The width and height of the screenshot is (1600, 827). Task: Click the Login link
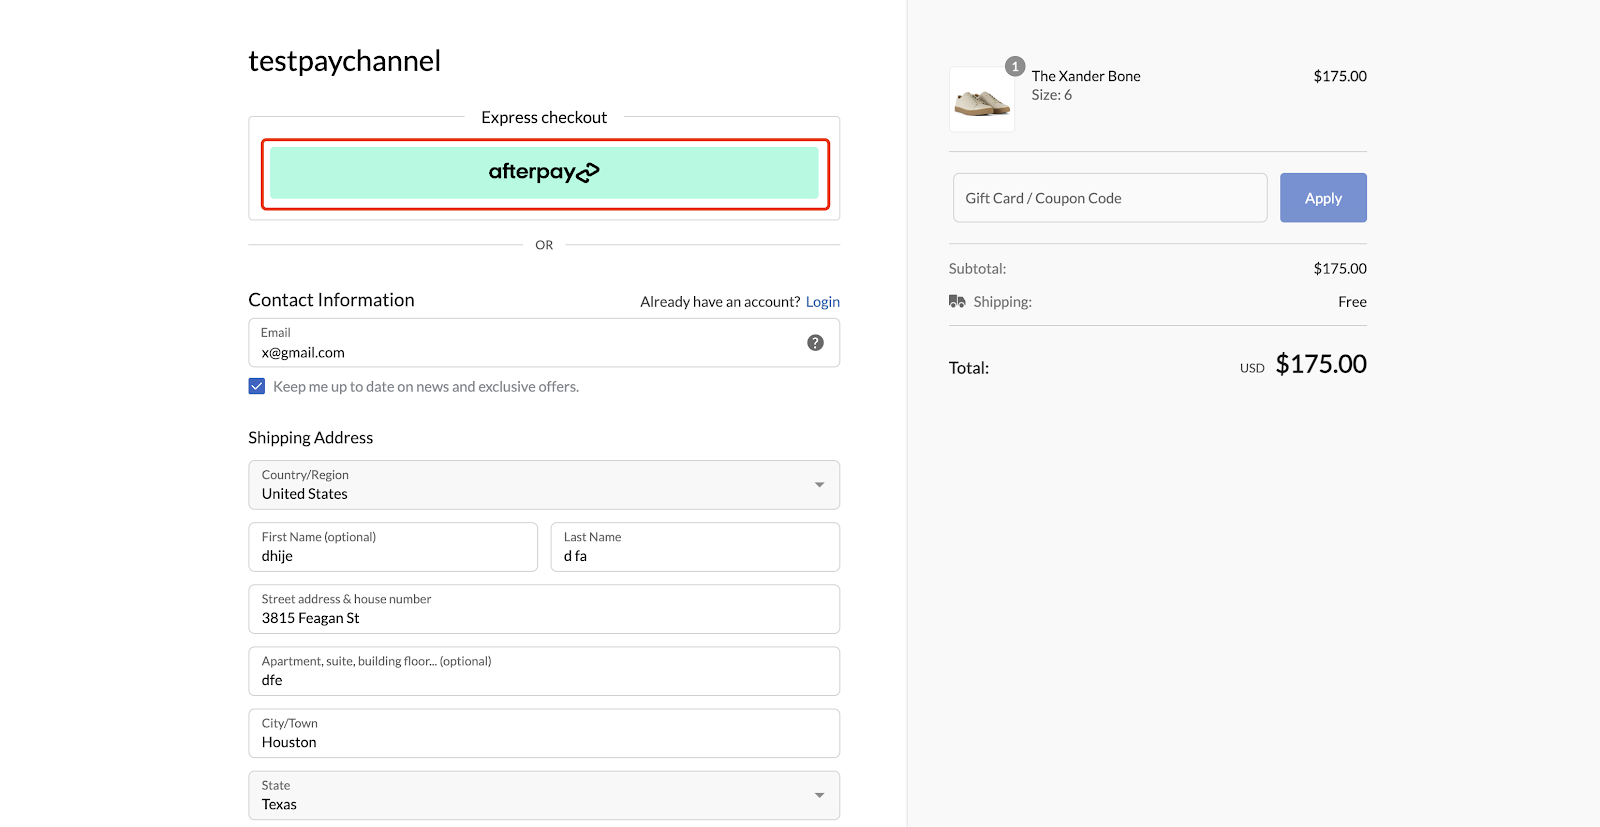pyautogui.click(x=823, y=302)
